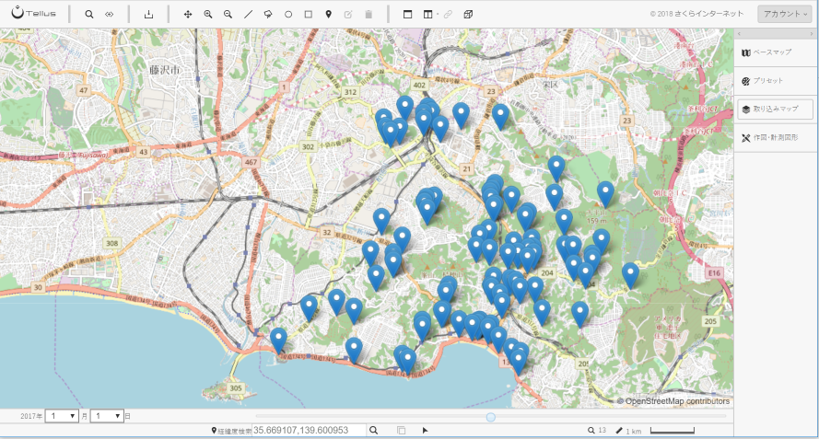819x439 pixels.
Task: Click the © 2018 さくらインターネット text
Action: [x=698, y=14]
